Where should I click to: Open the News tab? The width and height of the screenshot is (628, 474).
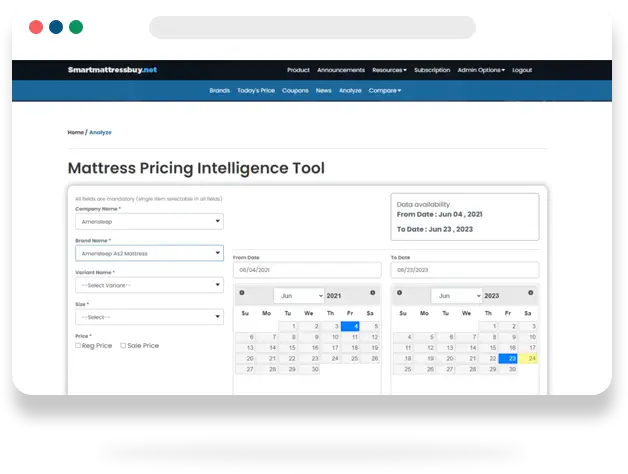(x=324, y=91)
